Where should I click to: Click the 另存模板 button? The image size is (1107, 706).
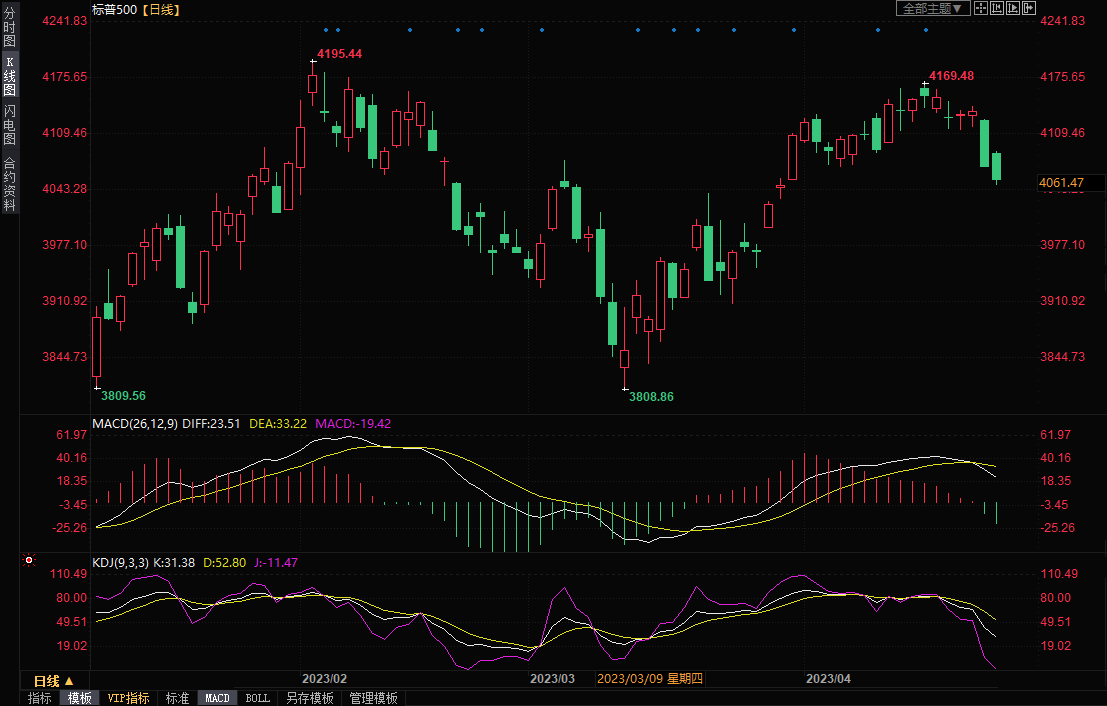[309, 698]
